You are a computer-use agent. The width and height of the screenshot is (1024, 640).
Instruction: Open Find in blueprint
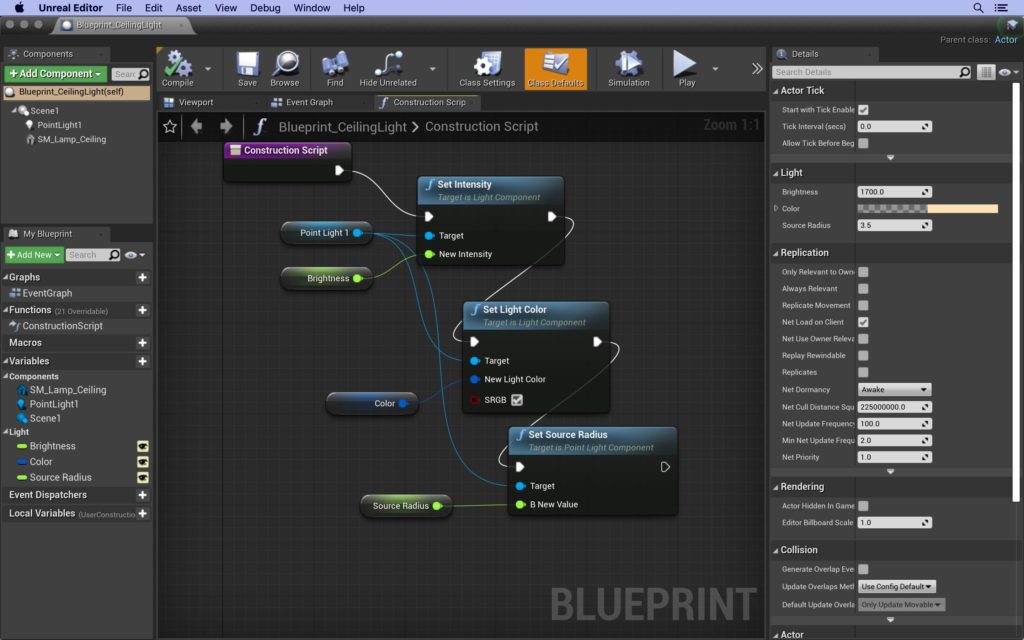[335, 69]
